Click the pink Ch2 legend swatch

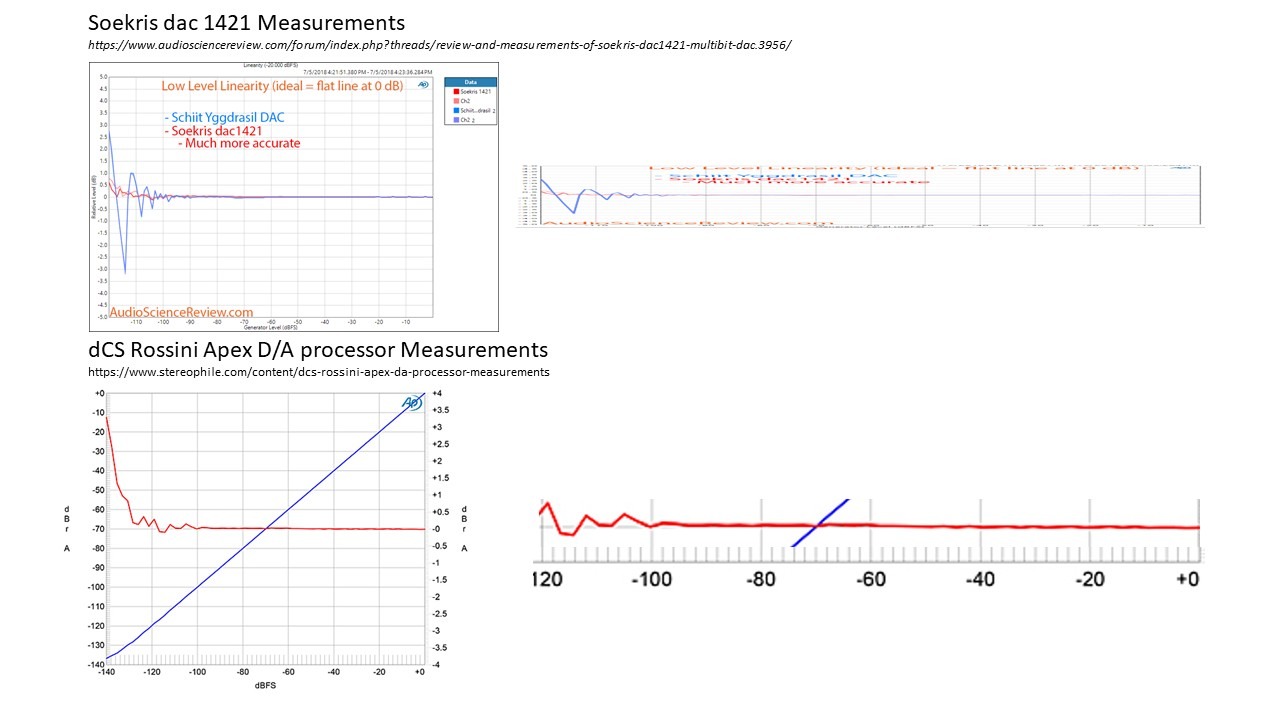[x=455, y=101]
